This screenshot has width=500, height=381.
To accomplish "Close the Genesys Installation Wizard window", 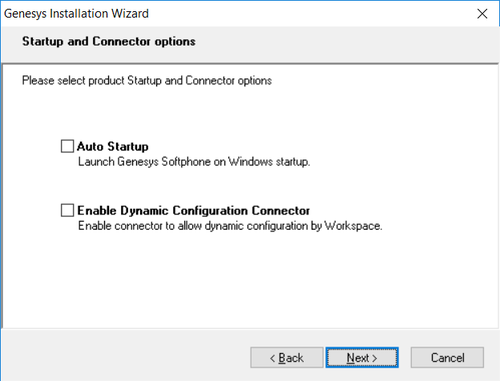I will click(482, 14).
